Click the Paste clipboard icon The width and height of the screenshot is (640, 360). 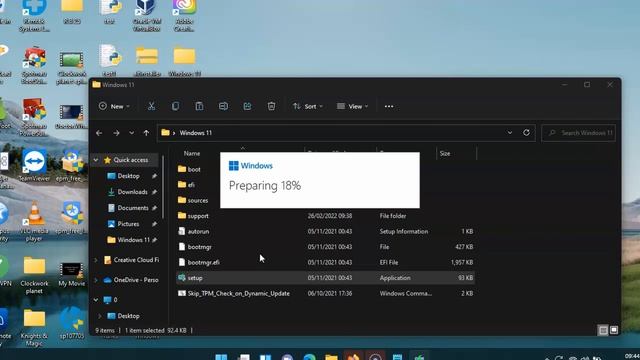click(x=199, y=107)
